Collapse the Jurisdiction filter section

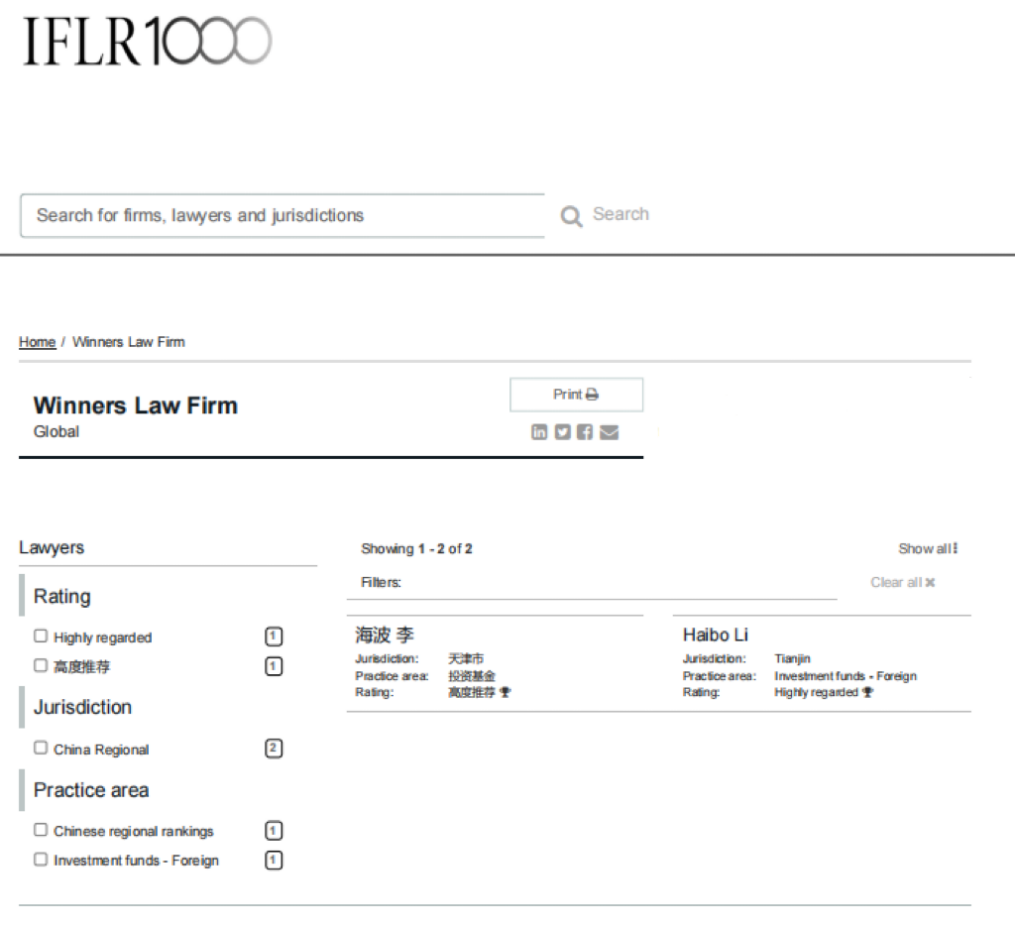(x=82, y=707)
